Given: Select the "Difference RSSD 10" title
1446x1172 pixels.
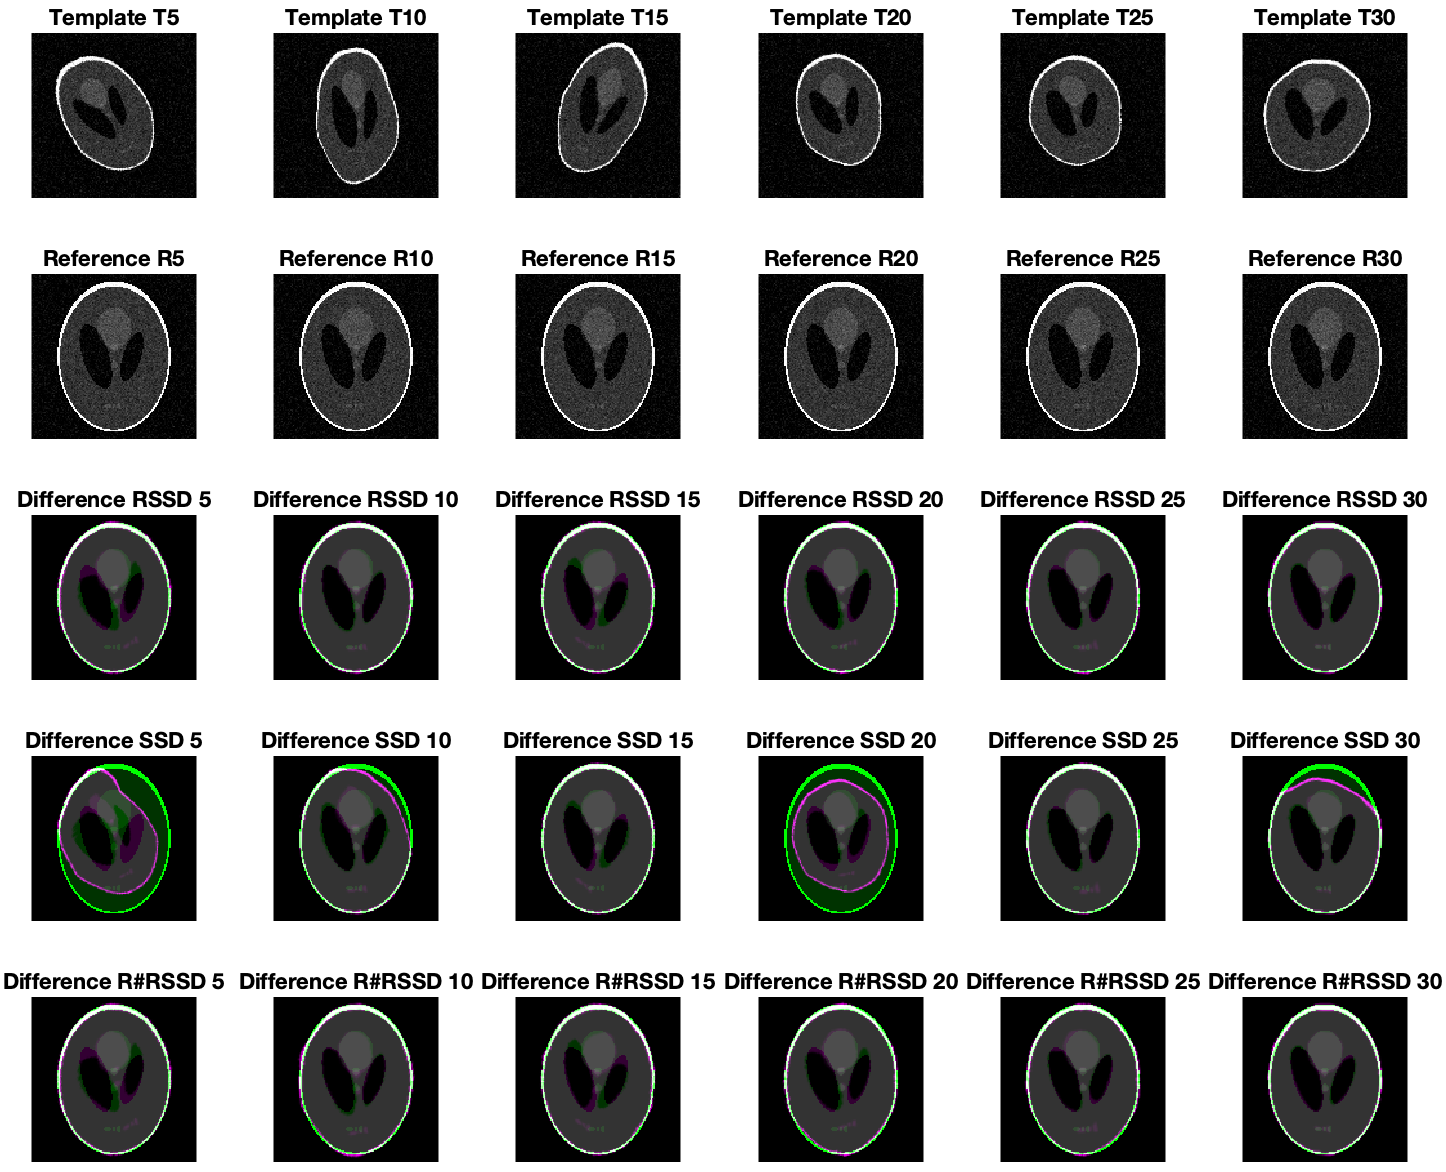Looking at the screenshot, I should (x=356, y=500).
